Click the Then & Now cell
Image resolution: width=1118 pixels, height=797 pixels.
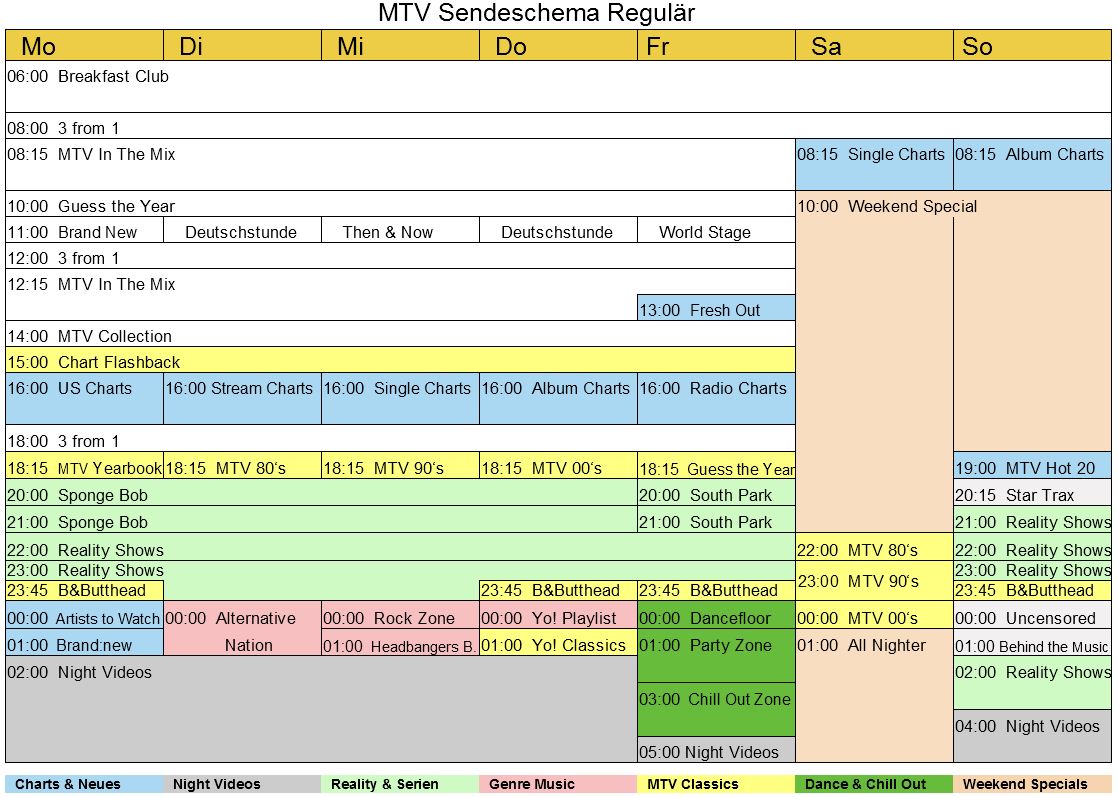tap(401, 230)
